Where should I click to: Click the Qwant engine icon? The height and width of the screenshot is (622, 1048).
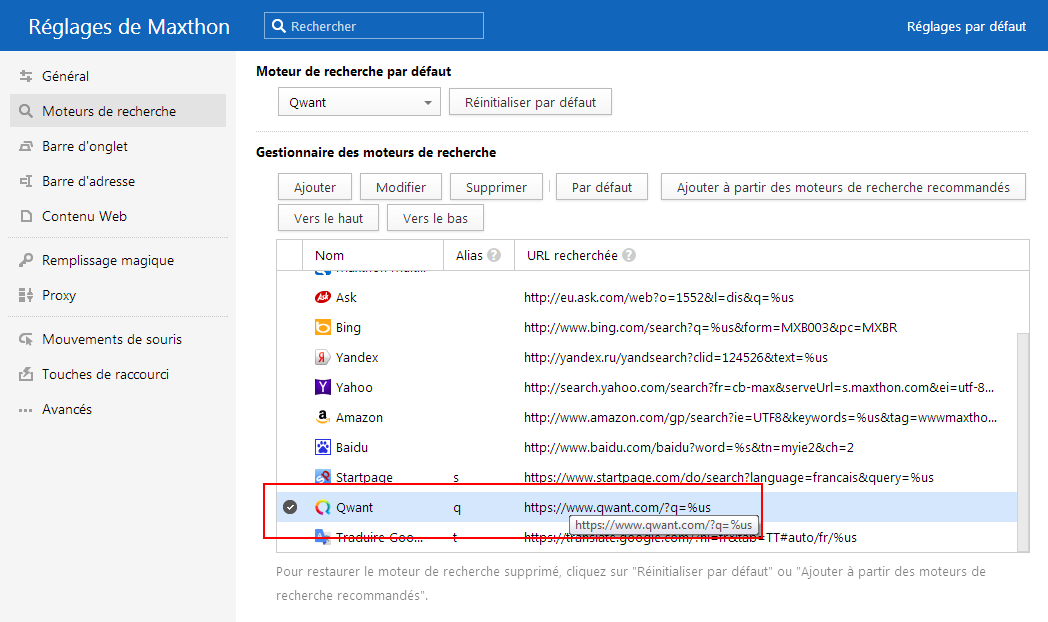click(x=323, y=507)
